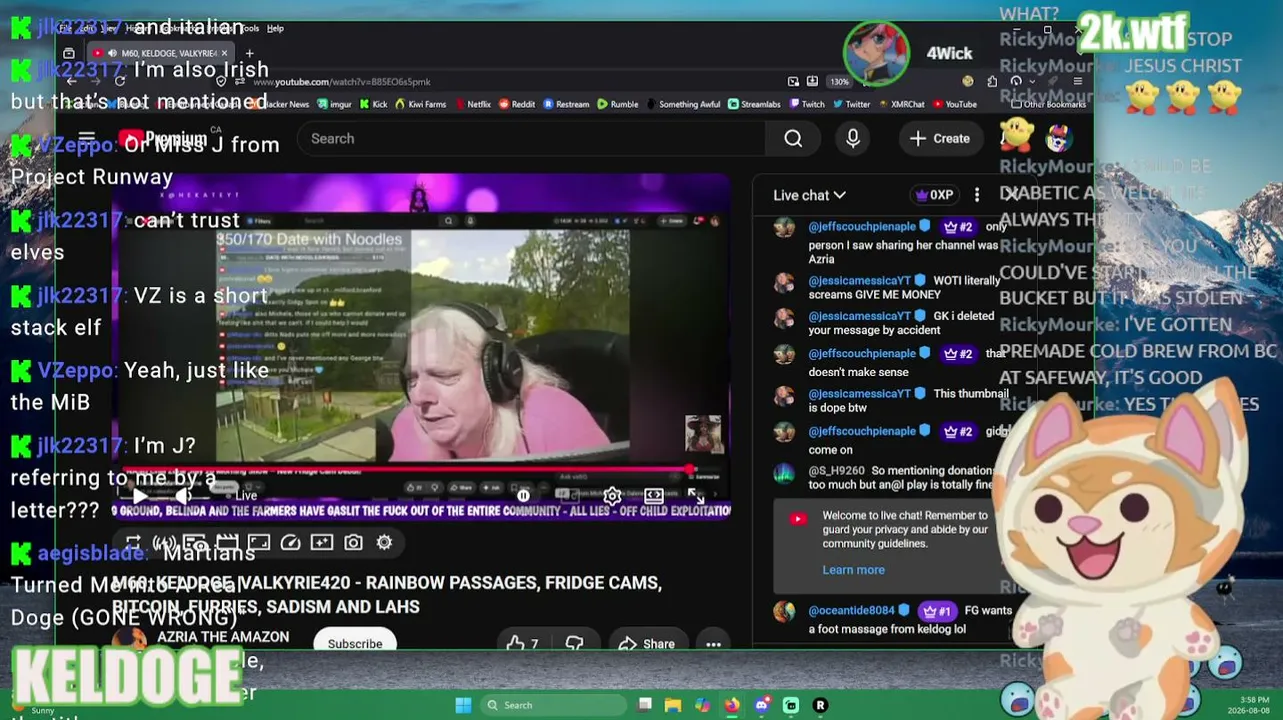Click the YouTube search input field
The height and width of the screenshot is (720, 1283).
(x=530, y=139)
